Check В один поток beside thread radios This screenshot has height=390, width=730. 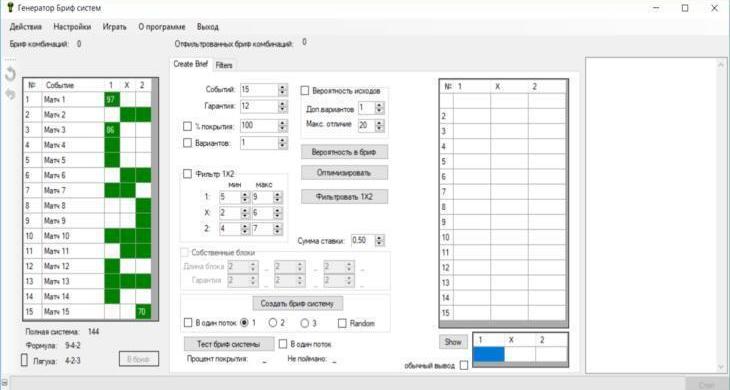188,323
